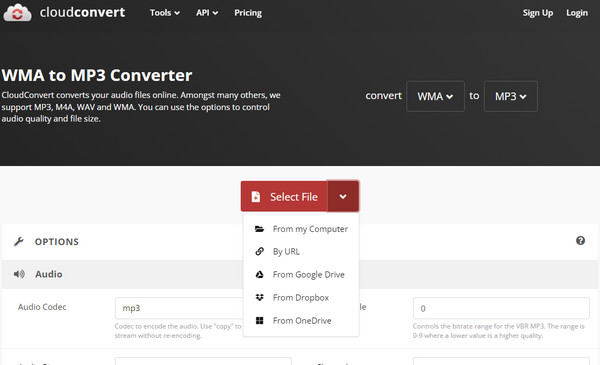Choose From my Computer option
Image resolution: width=600 pixels, height=365 pixels.
click(301, 229)
